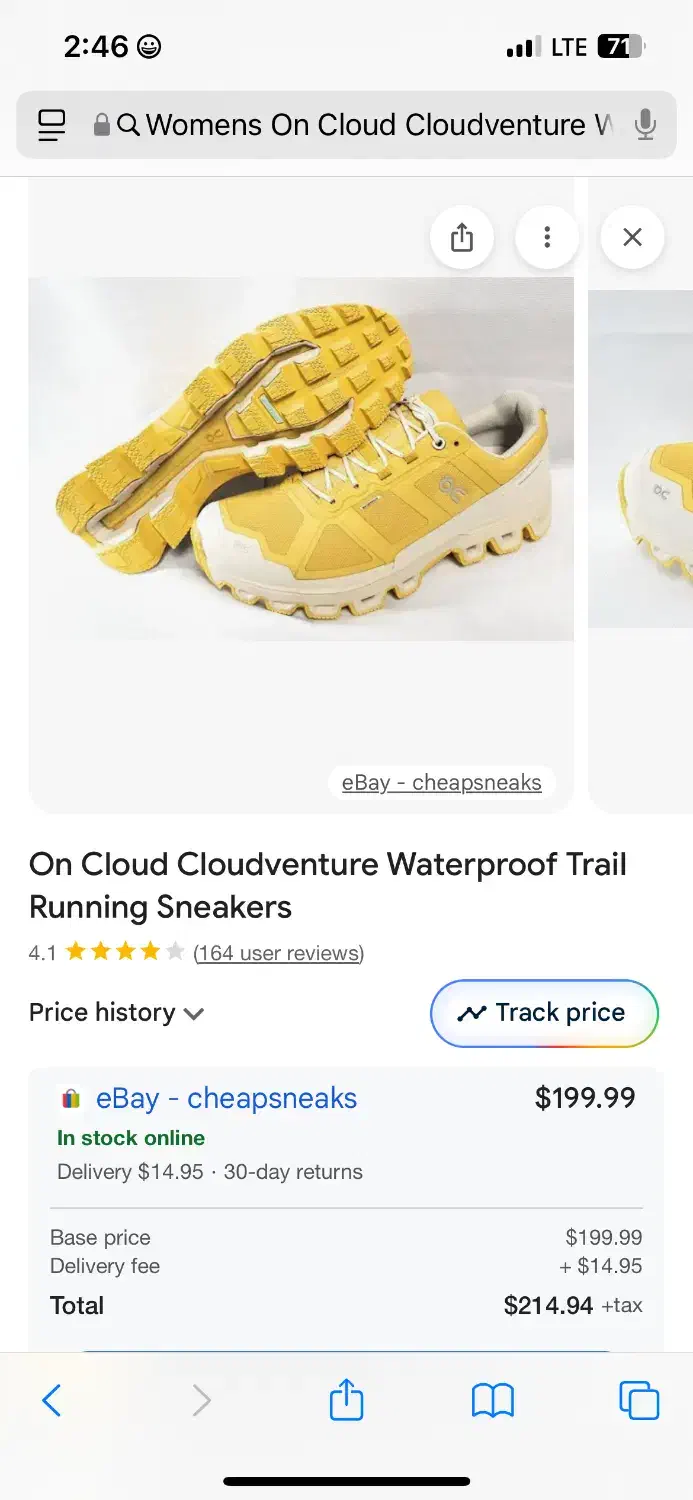Open the yellow sneaker main product photo
The height and width of the screenshot is (1500, 693).
[301, 460]
